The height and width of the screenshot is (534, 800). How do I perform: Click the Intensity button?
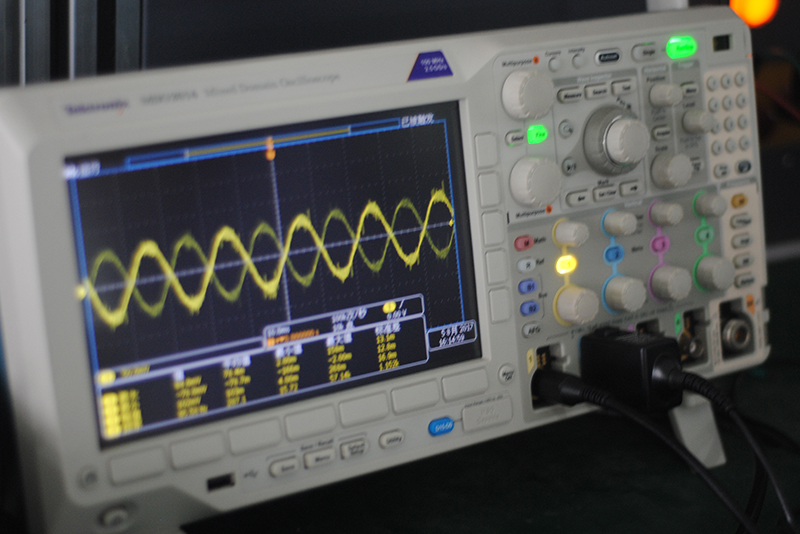[x=578, y=61]
